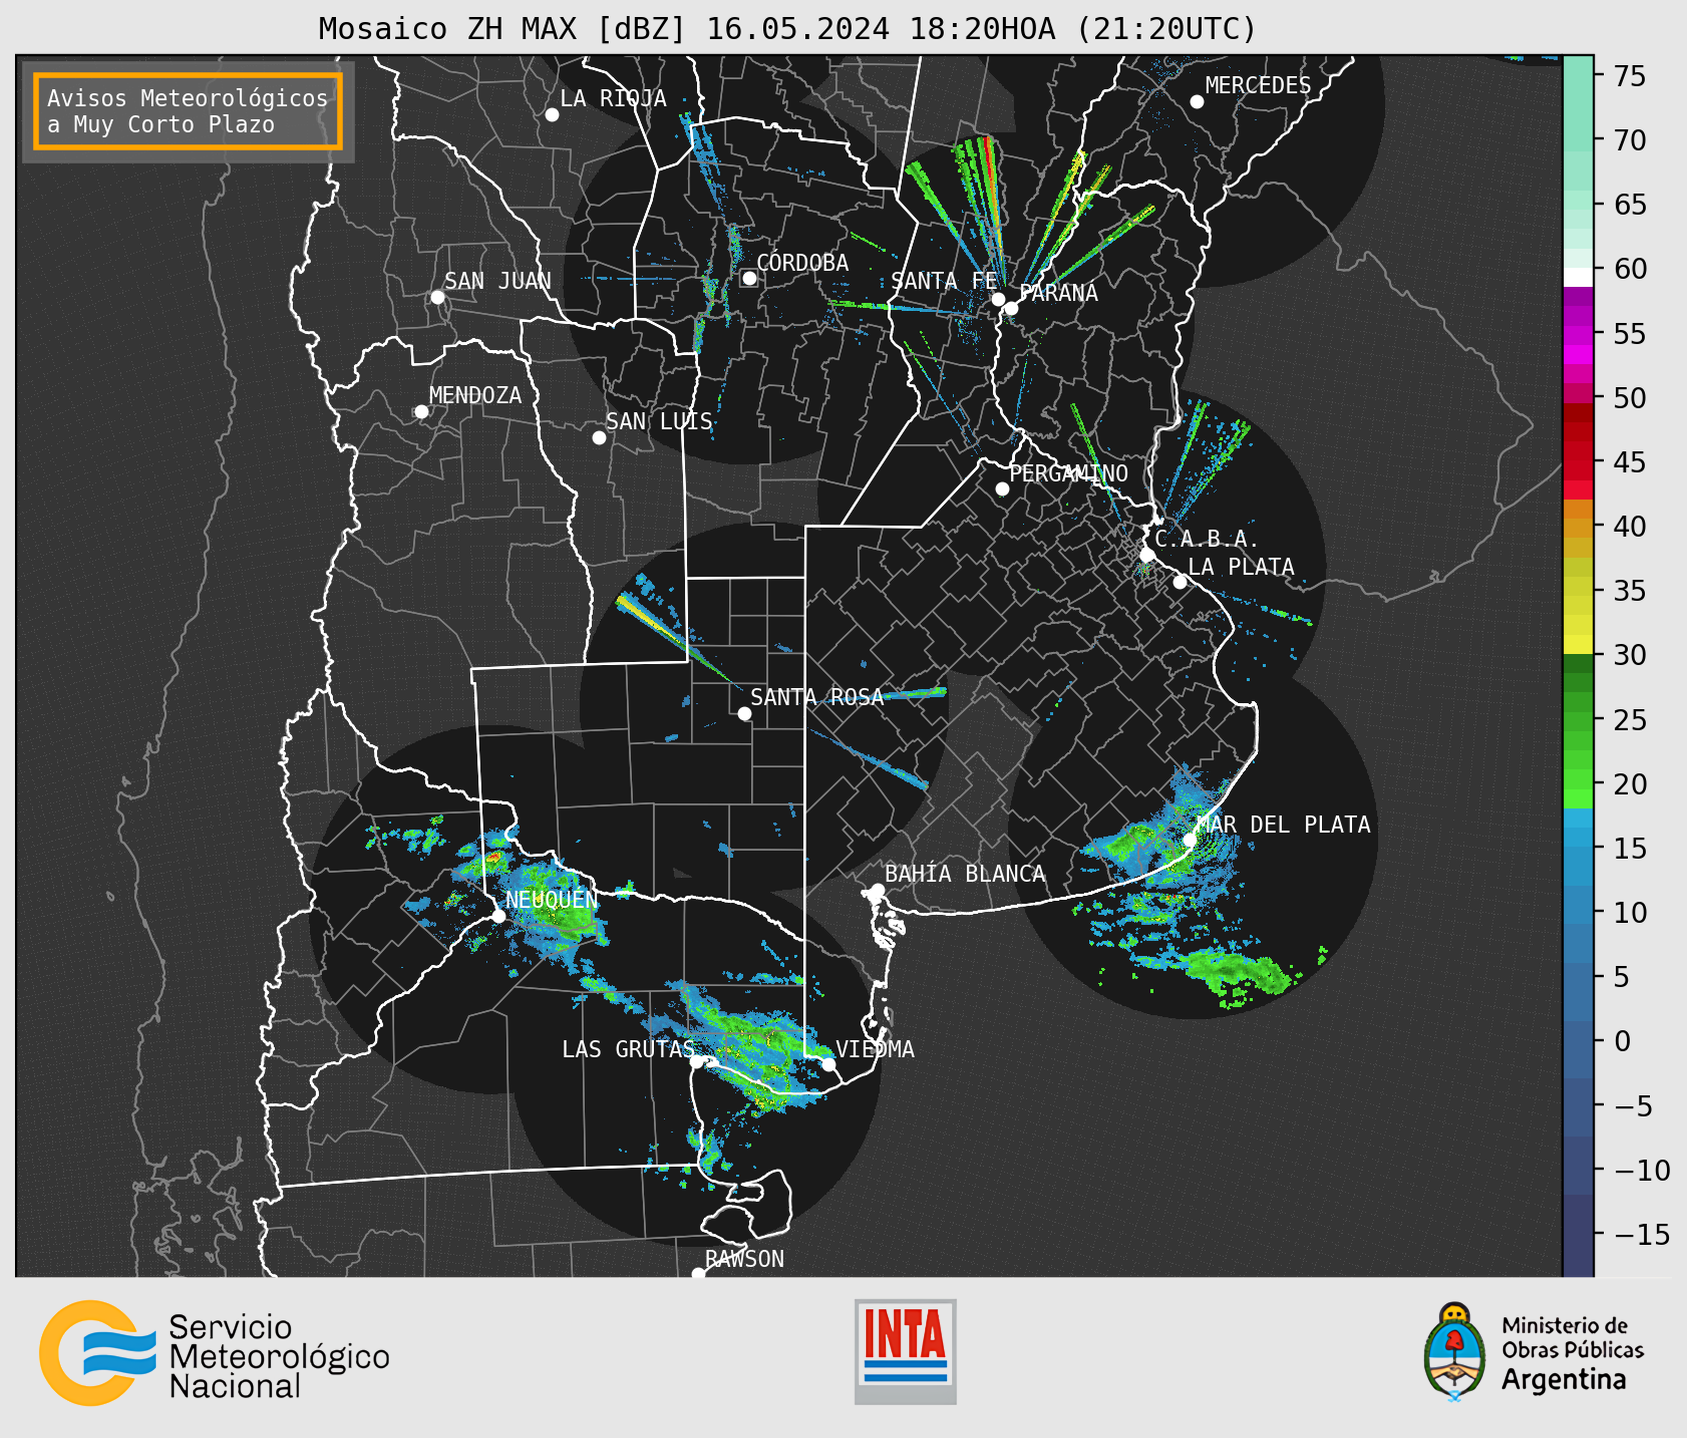This screenshot has width=1687, height=1438.
Task: Click the white 60 dBZ color band
Action: 1577,277
